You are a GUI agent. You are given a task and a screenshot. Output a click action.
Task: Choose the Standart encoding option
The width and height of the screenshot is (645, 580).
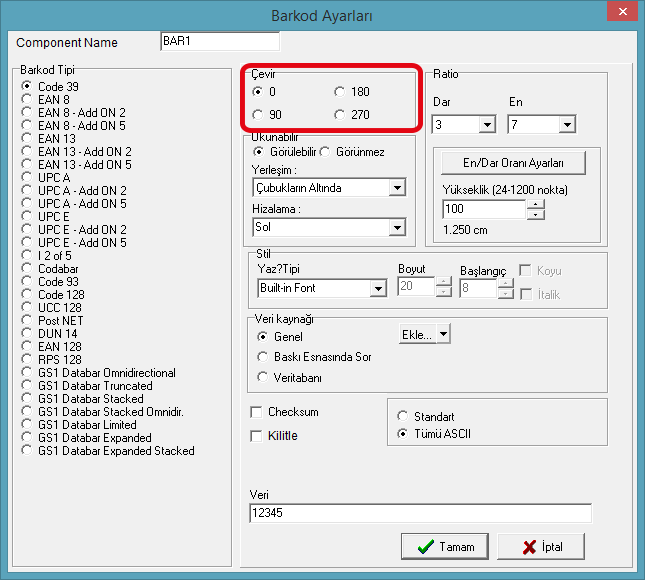click(x=404, y=416)
